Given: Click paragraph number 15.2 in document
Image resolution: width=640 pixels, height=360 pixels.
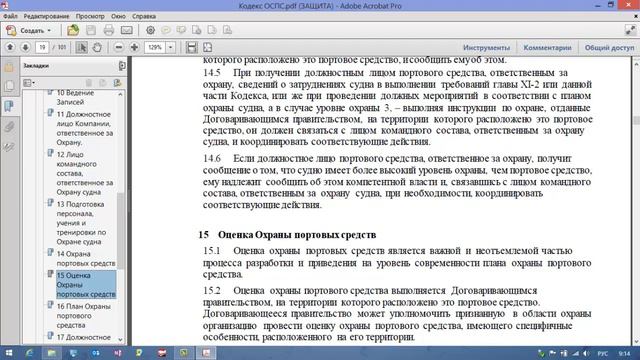Looking at the screenshot, I should (212, 291).
